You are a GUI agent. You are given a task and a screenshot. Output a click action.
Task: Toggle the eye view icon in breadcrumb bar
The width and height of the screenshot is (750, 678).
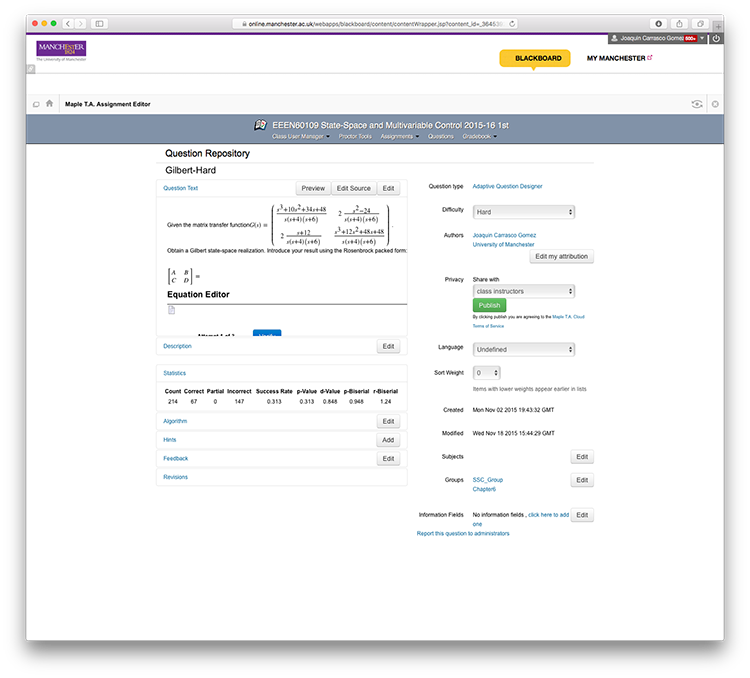[696, 104]
